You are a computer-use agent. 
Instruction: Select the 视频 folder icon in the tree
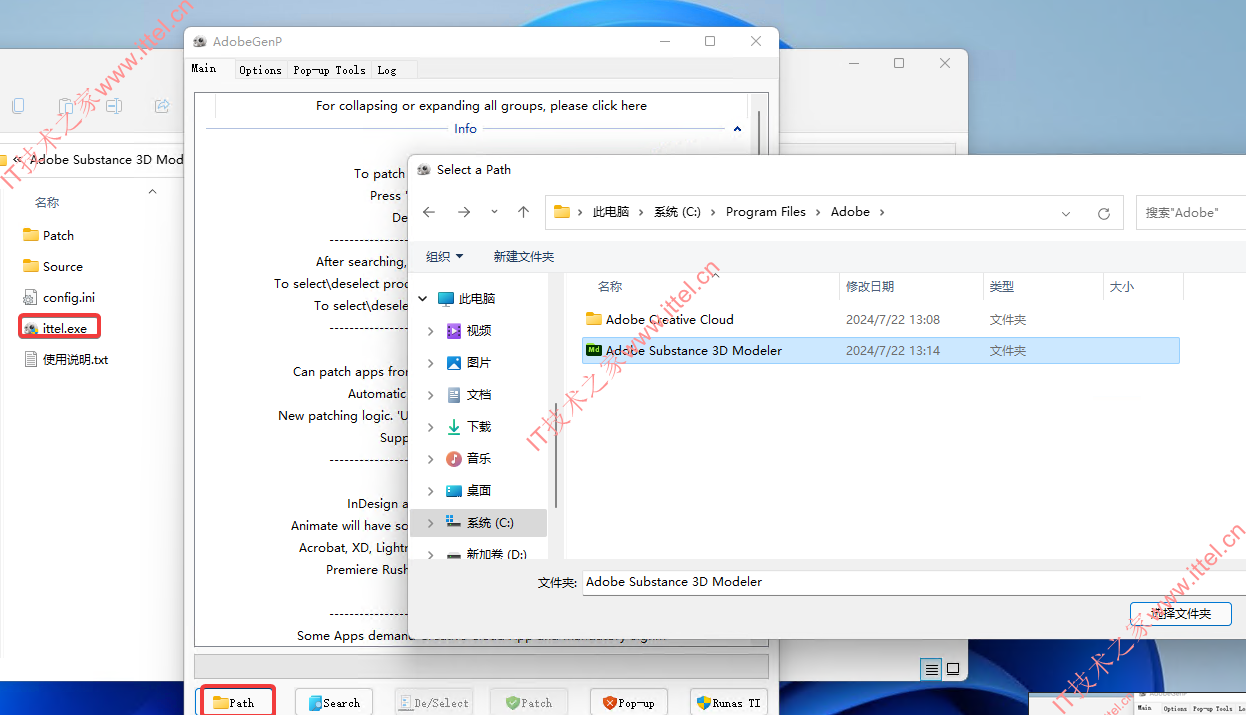(x=454, y=330)
